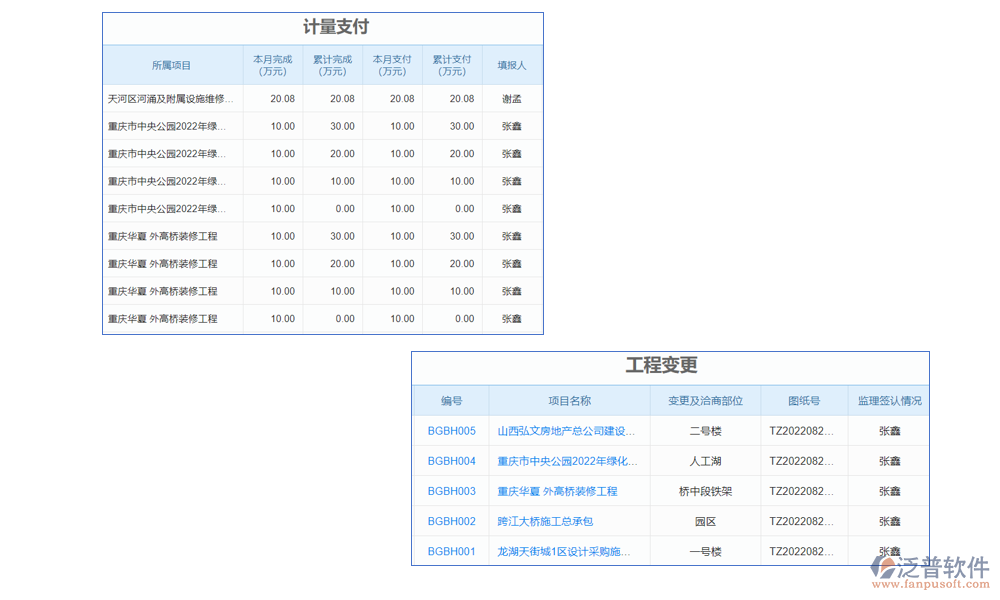1000x600 pixels.
Task: Open project 跨江大桥施工总承包 link
Action: (543, 521)
